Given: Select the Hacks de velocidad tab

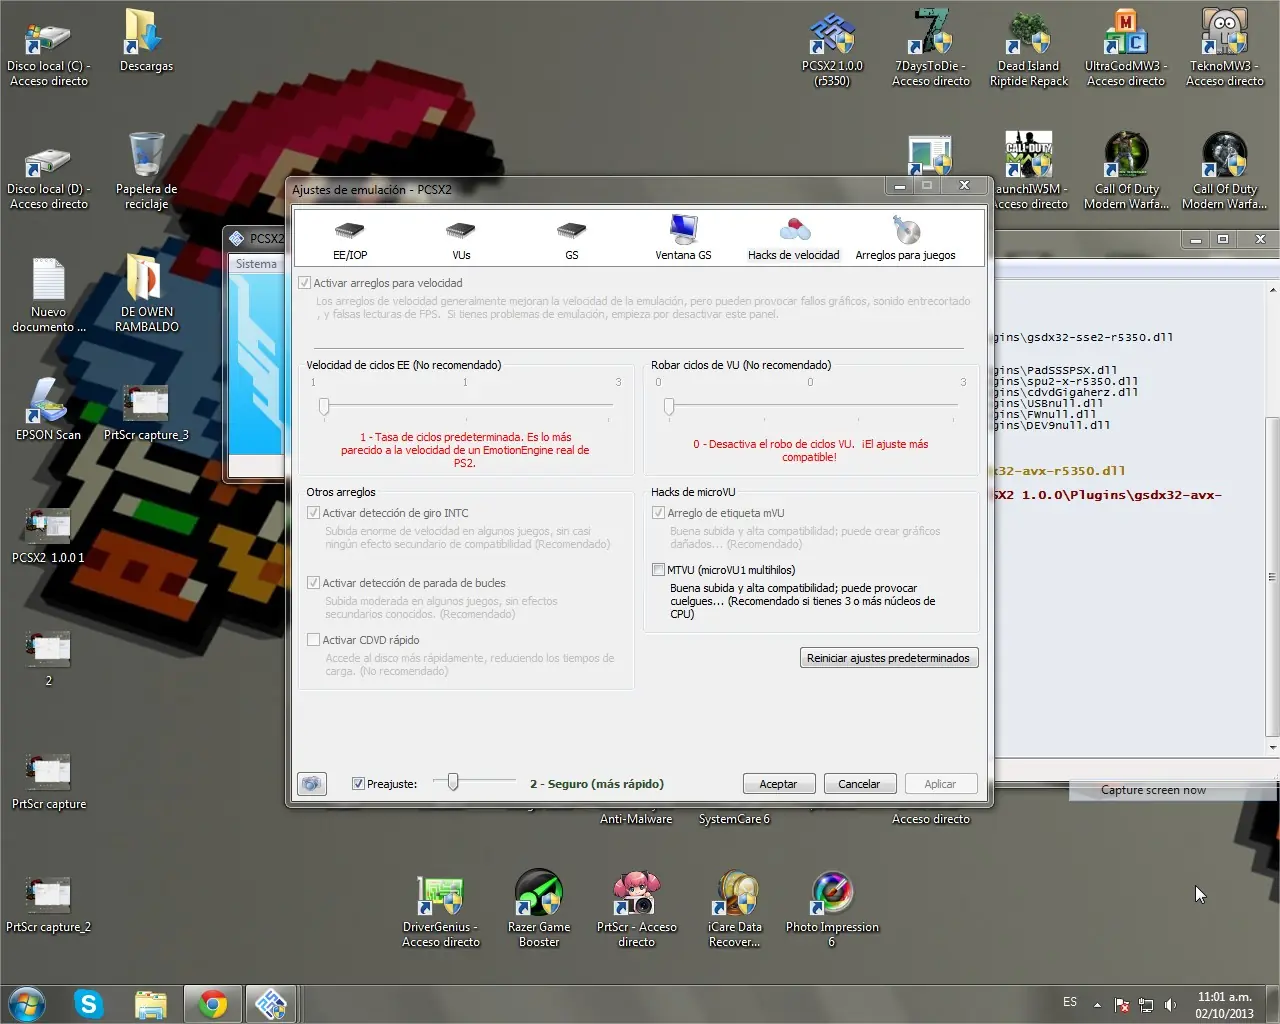Looking at the screenshot, I should coord(794,239).
